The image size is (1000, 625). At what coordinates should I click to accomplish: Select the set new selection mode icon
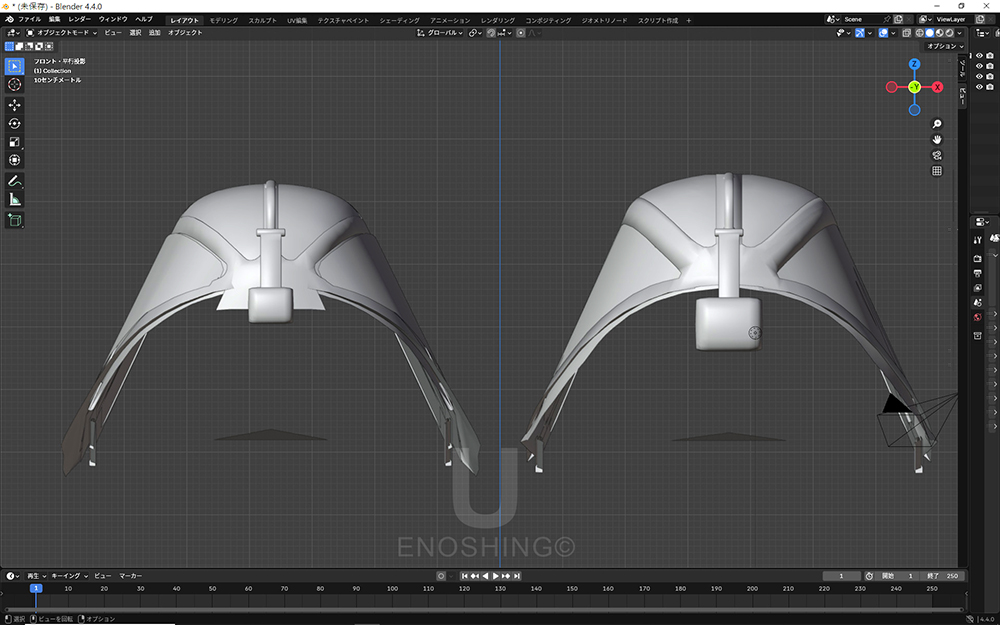click(x=10, y=46)
